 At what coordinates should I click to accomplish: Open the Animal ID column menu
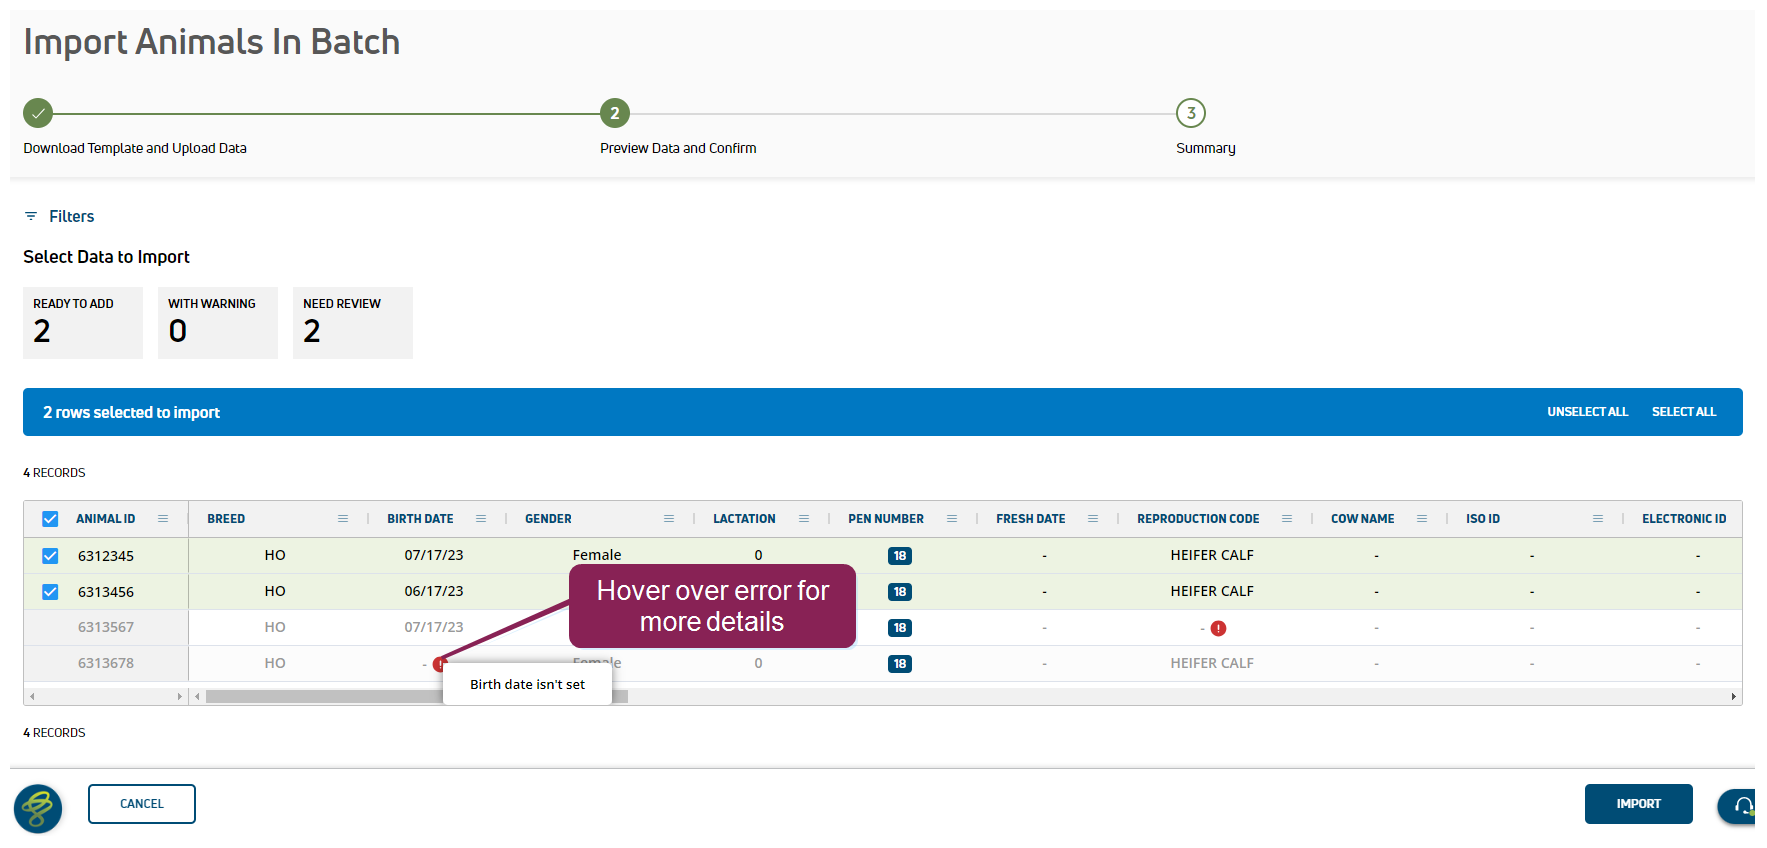coord(163,519)
